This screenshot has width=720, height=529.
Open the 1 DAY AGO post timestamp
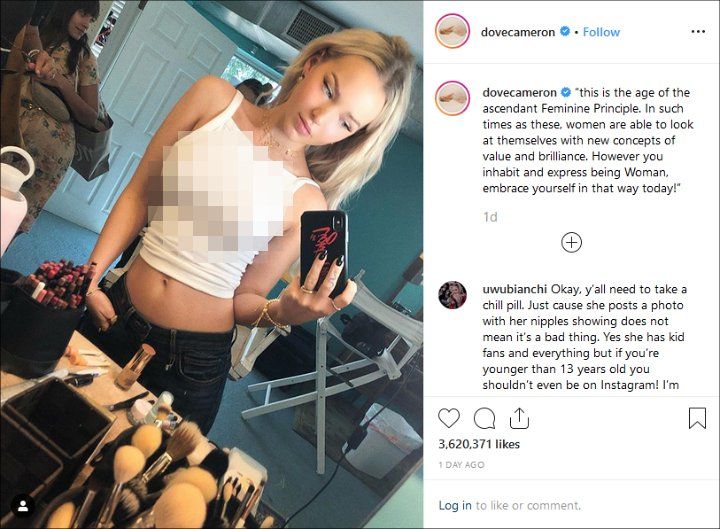pyautogui.click(x=461, y=465)
